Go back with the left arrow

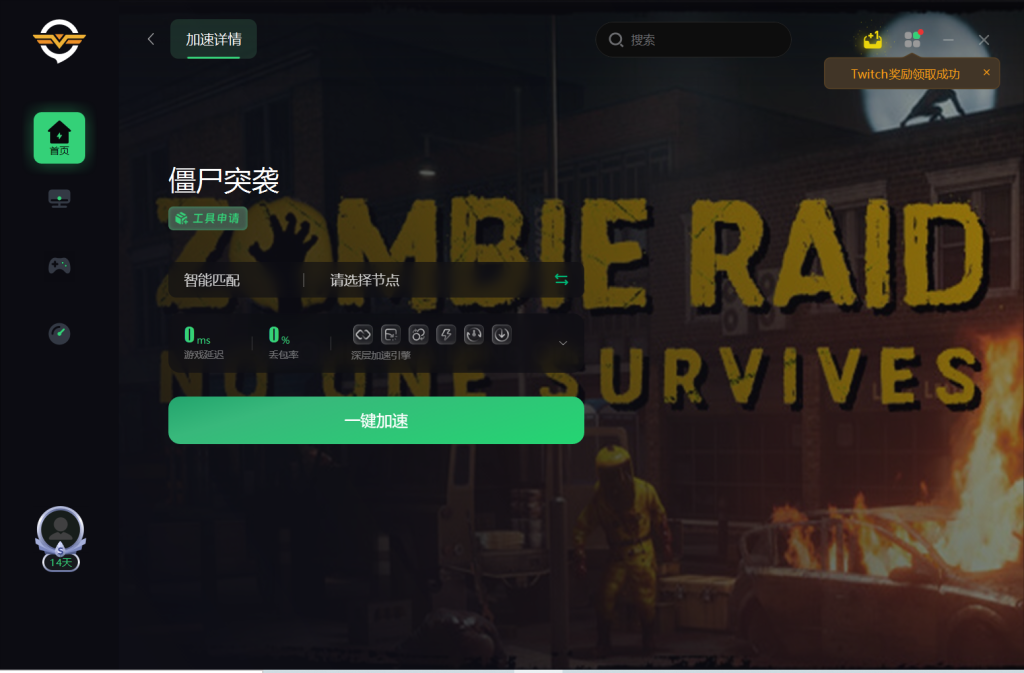pyautogui.click(x=151, y=39)
